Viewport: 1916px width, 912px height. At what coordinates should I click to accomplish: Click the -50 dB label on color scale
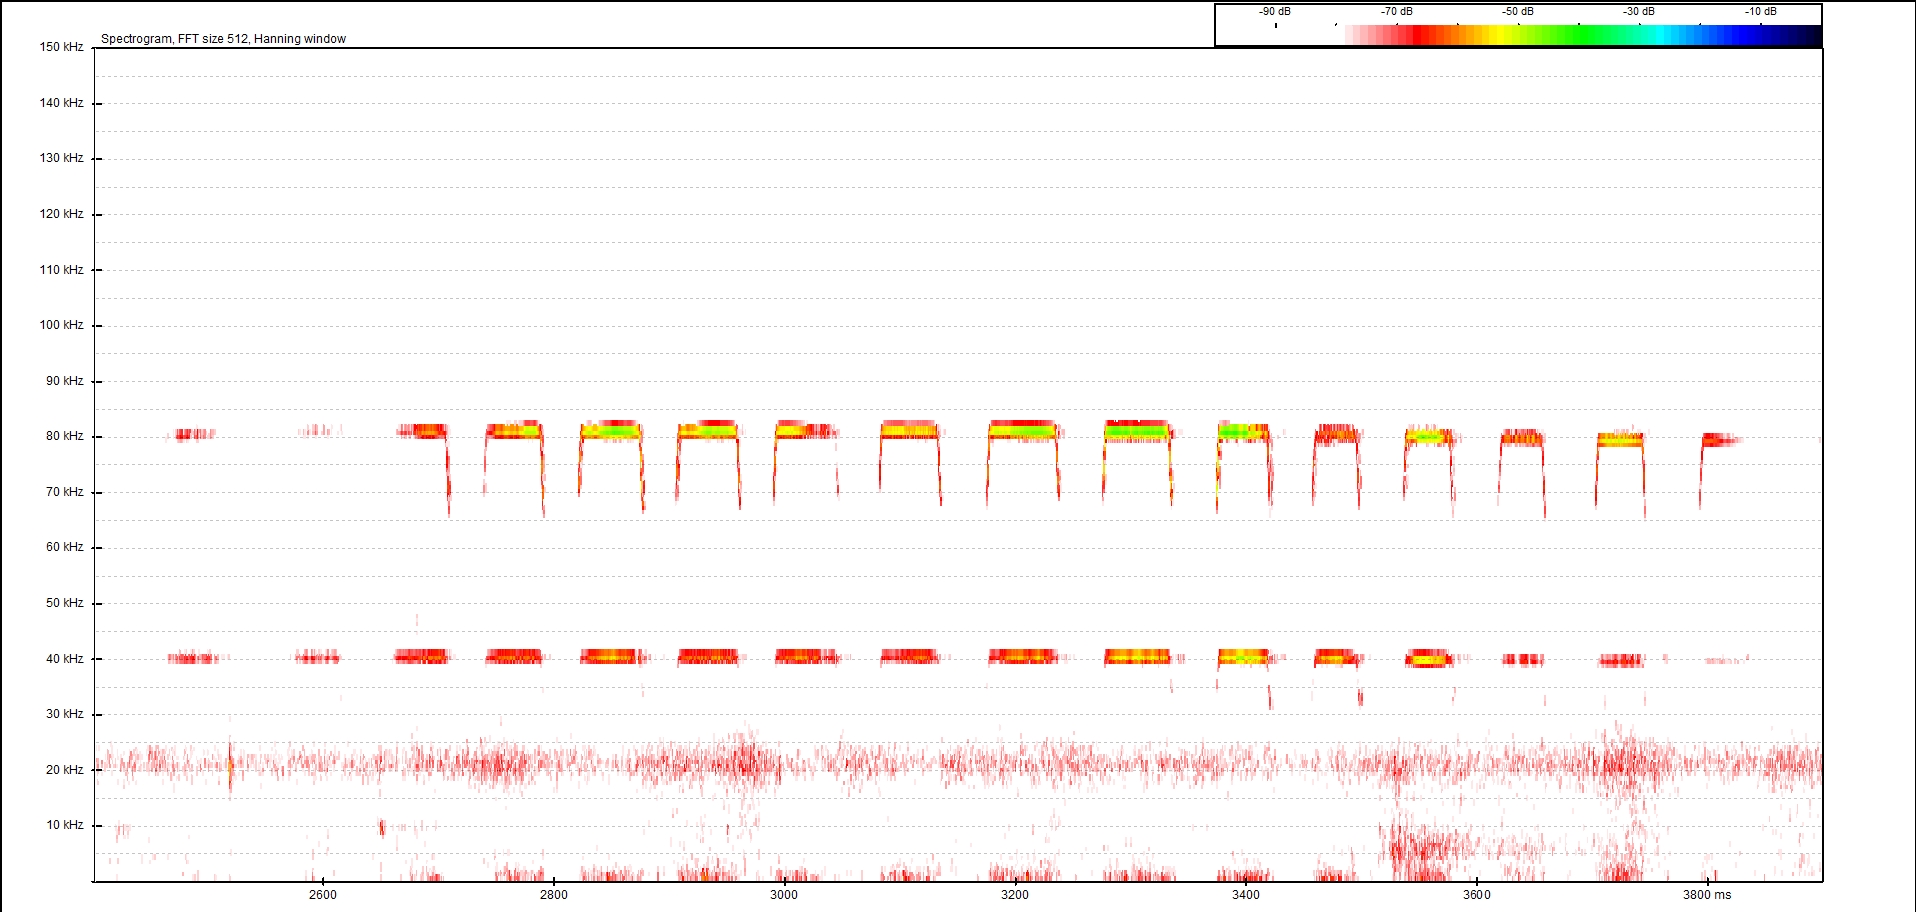1517,12
